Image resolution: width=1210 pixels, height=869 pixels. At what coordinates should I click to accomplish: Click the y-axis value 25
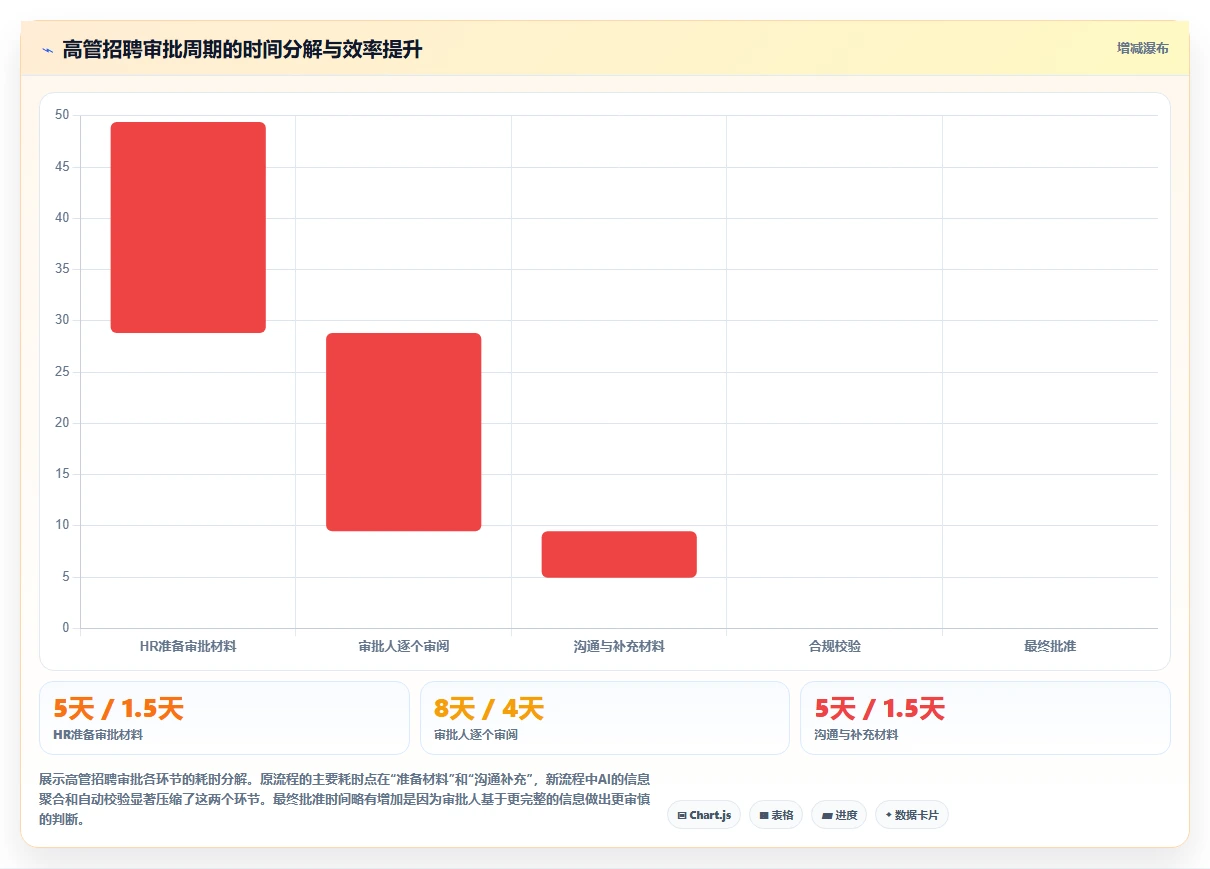click(x=62, y=372)
